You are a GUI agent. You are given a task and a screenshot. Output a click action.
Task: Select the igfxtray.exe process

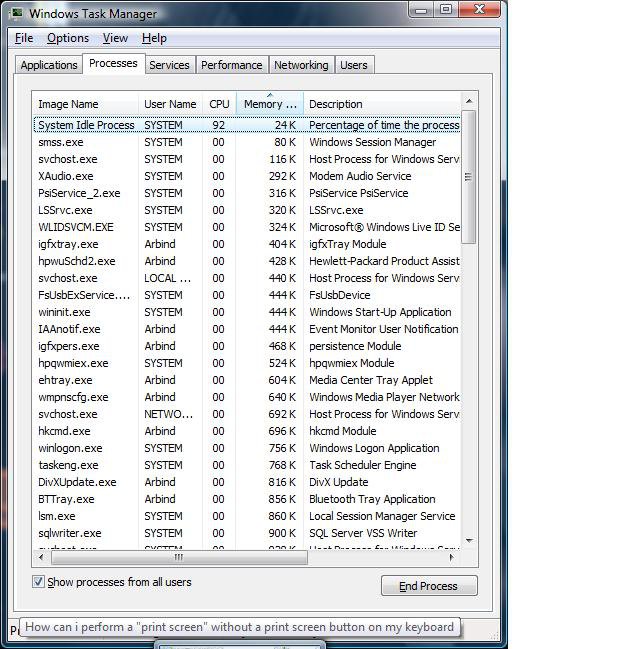(247, 244)
